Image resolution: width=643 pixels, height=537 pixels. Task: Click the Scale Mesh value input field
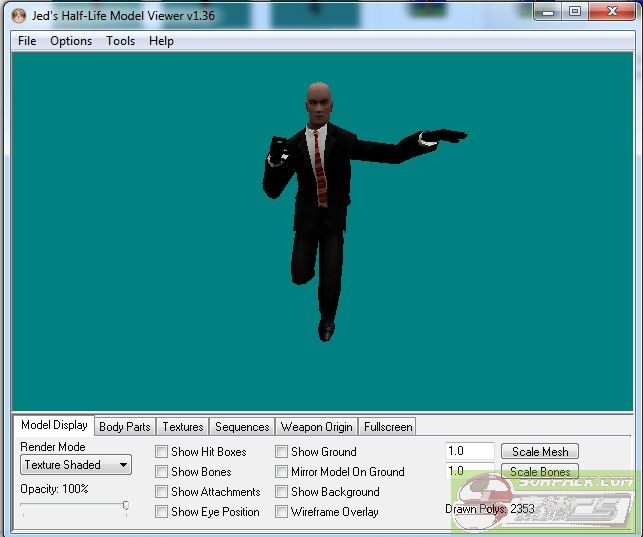click(x=469, y=452)
